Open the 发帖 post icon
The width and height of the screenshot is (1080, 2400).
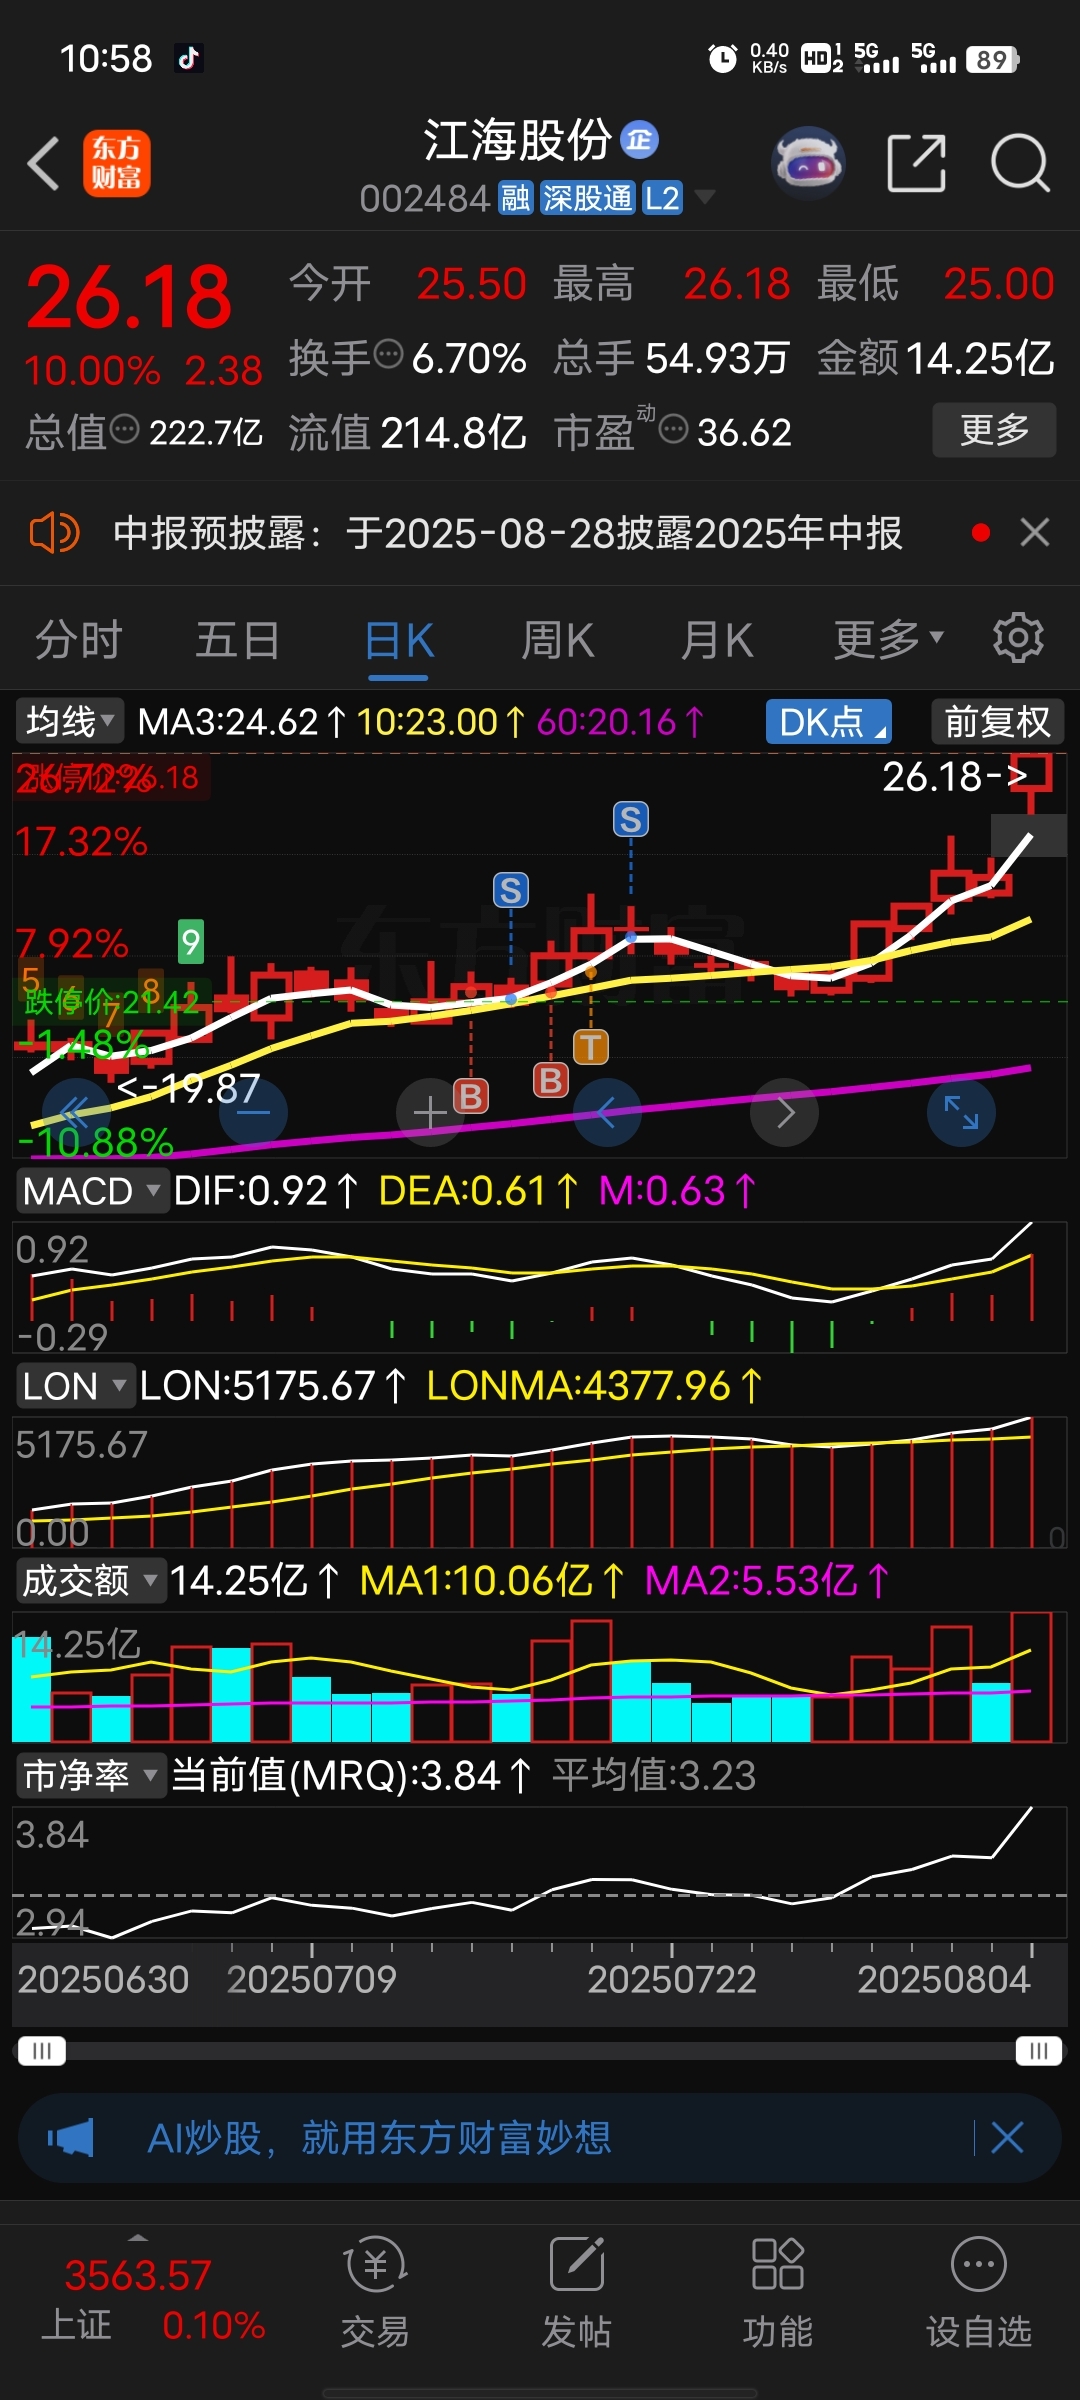[577, 2293]
